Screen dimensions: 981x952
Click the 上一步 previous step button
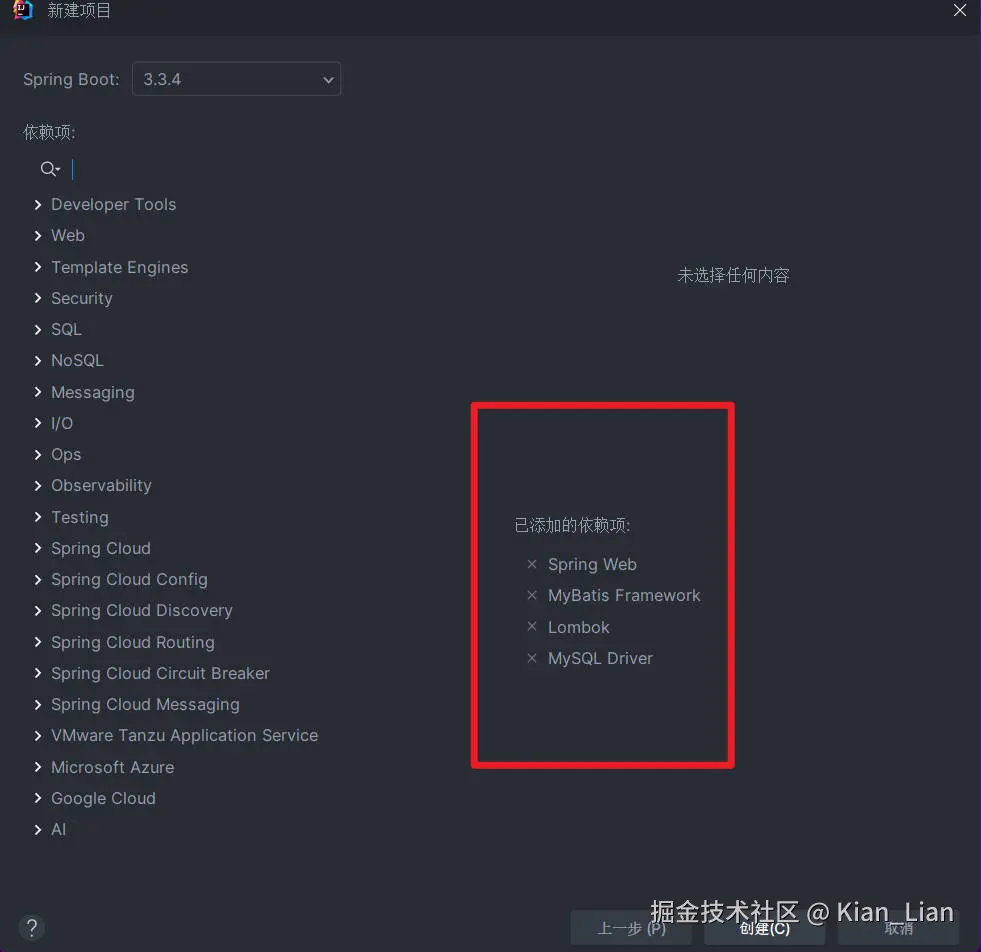[631, 928]
